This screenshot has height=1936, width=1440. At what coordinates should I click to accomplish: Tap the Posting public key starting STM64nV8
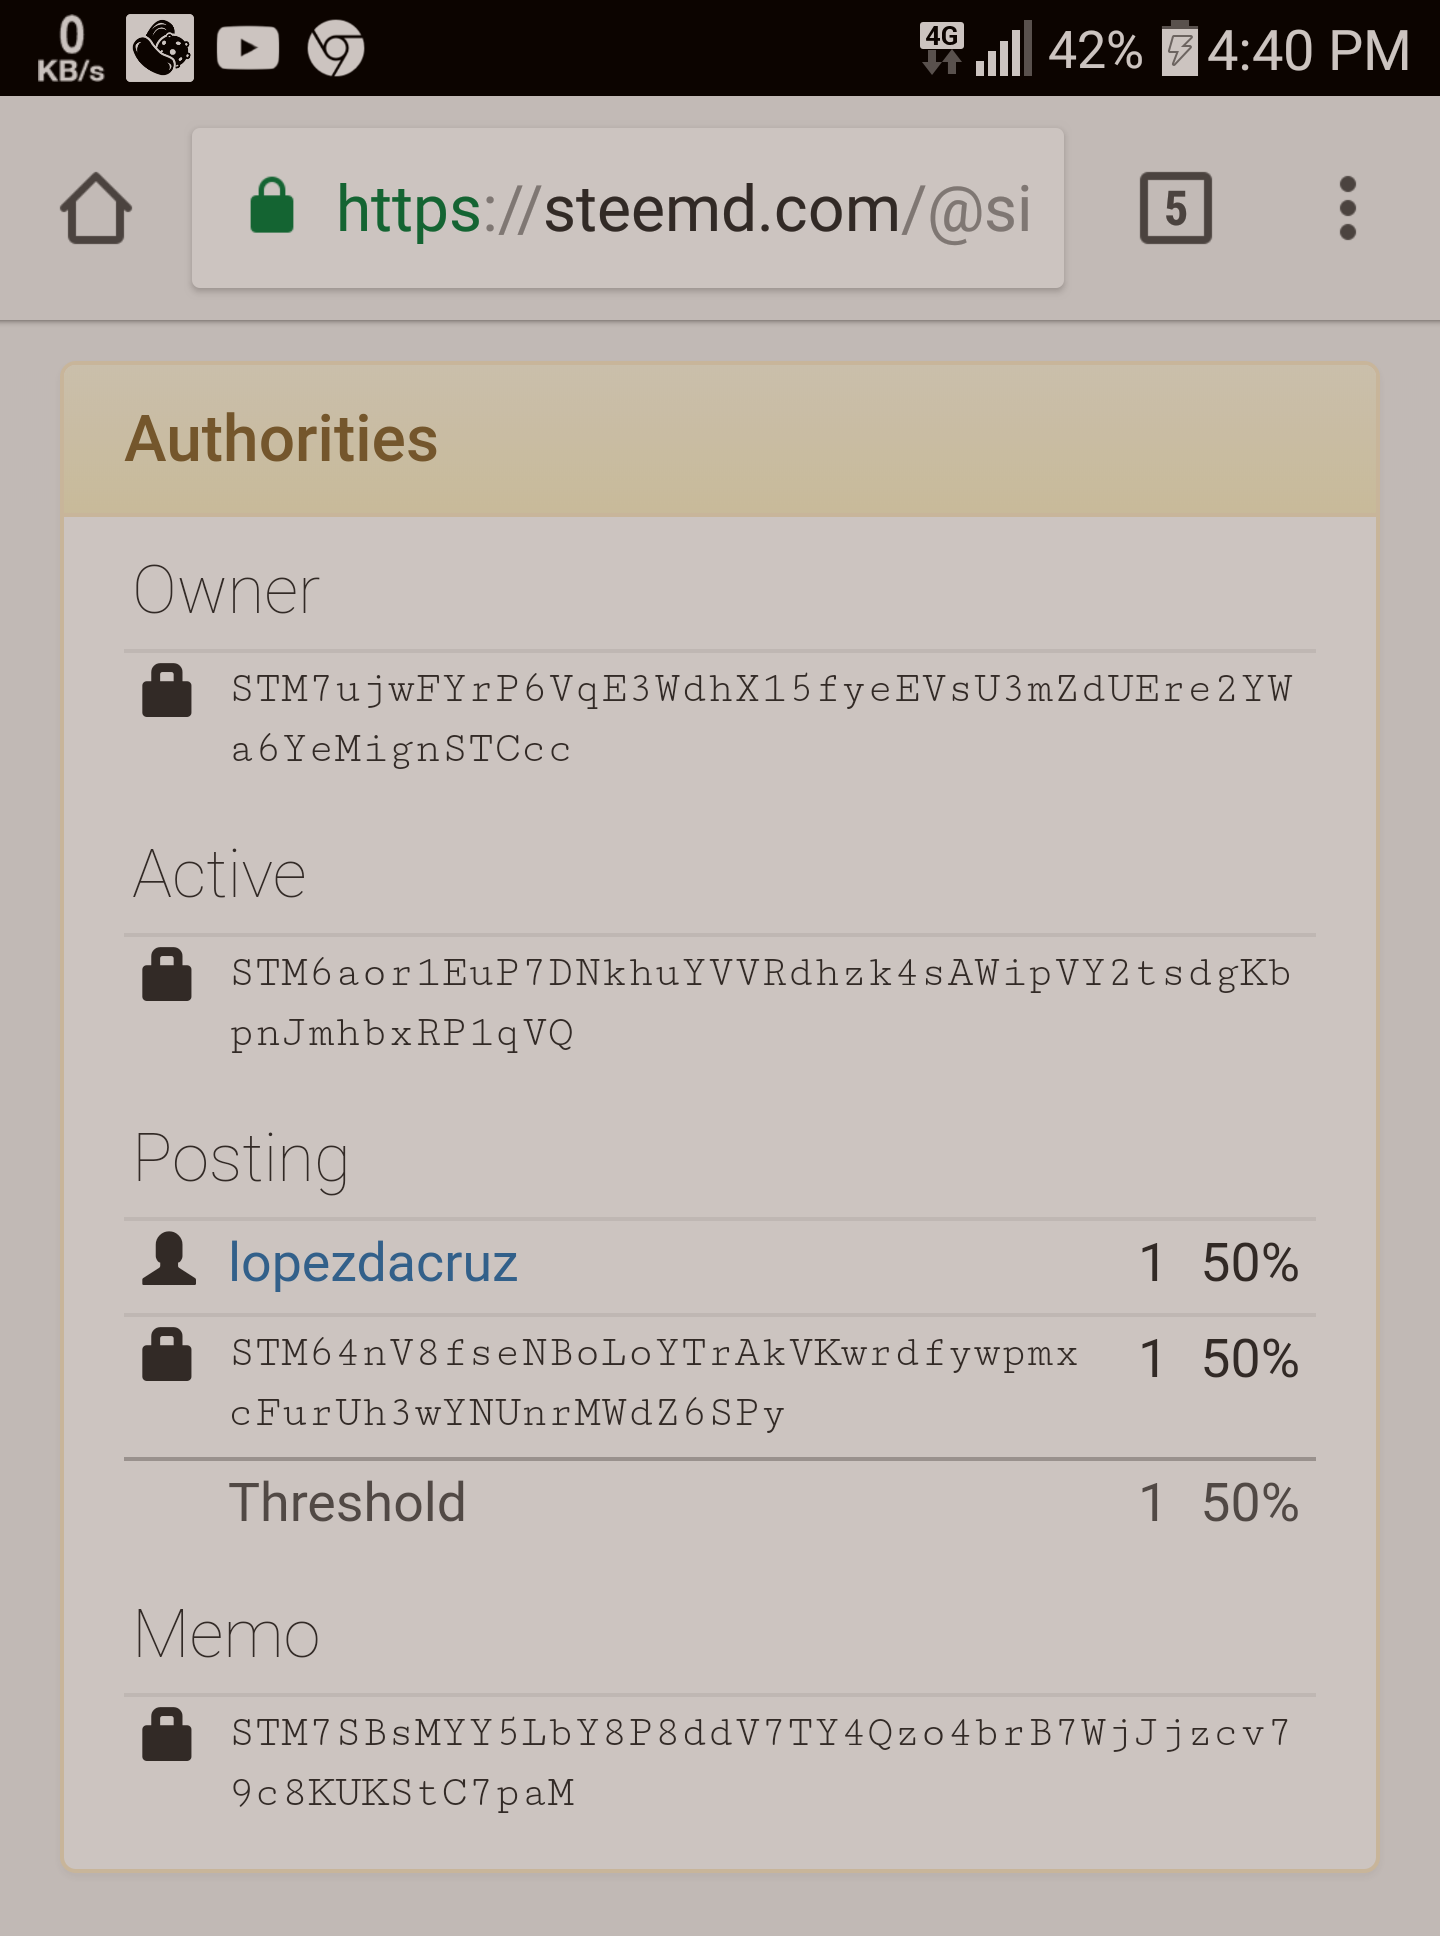(654, 1383)
